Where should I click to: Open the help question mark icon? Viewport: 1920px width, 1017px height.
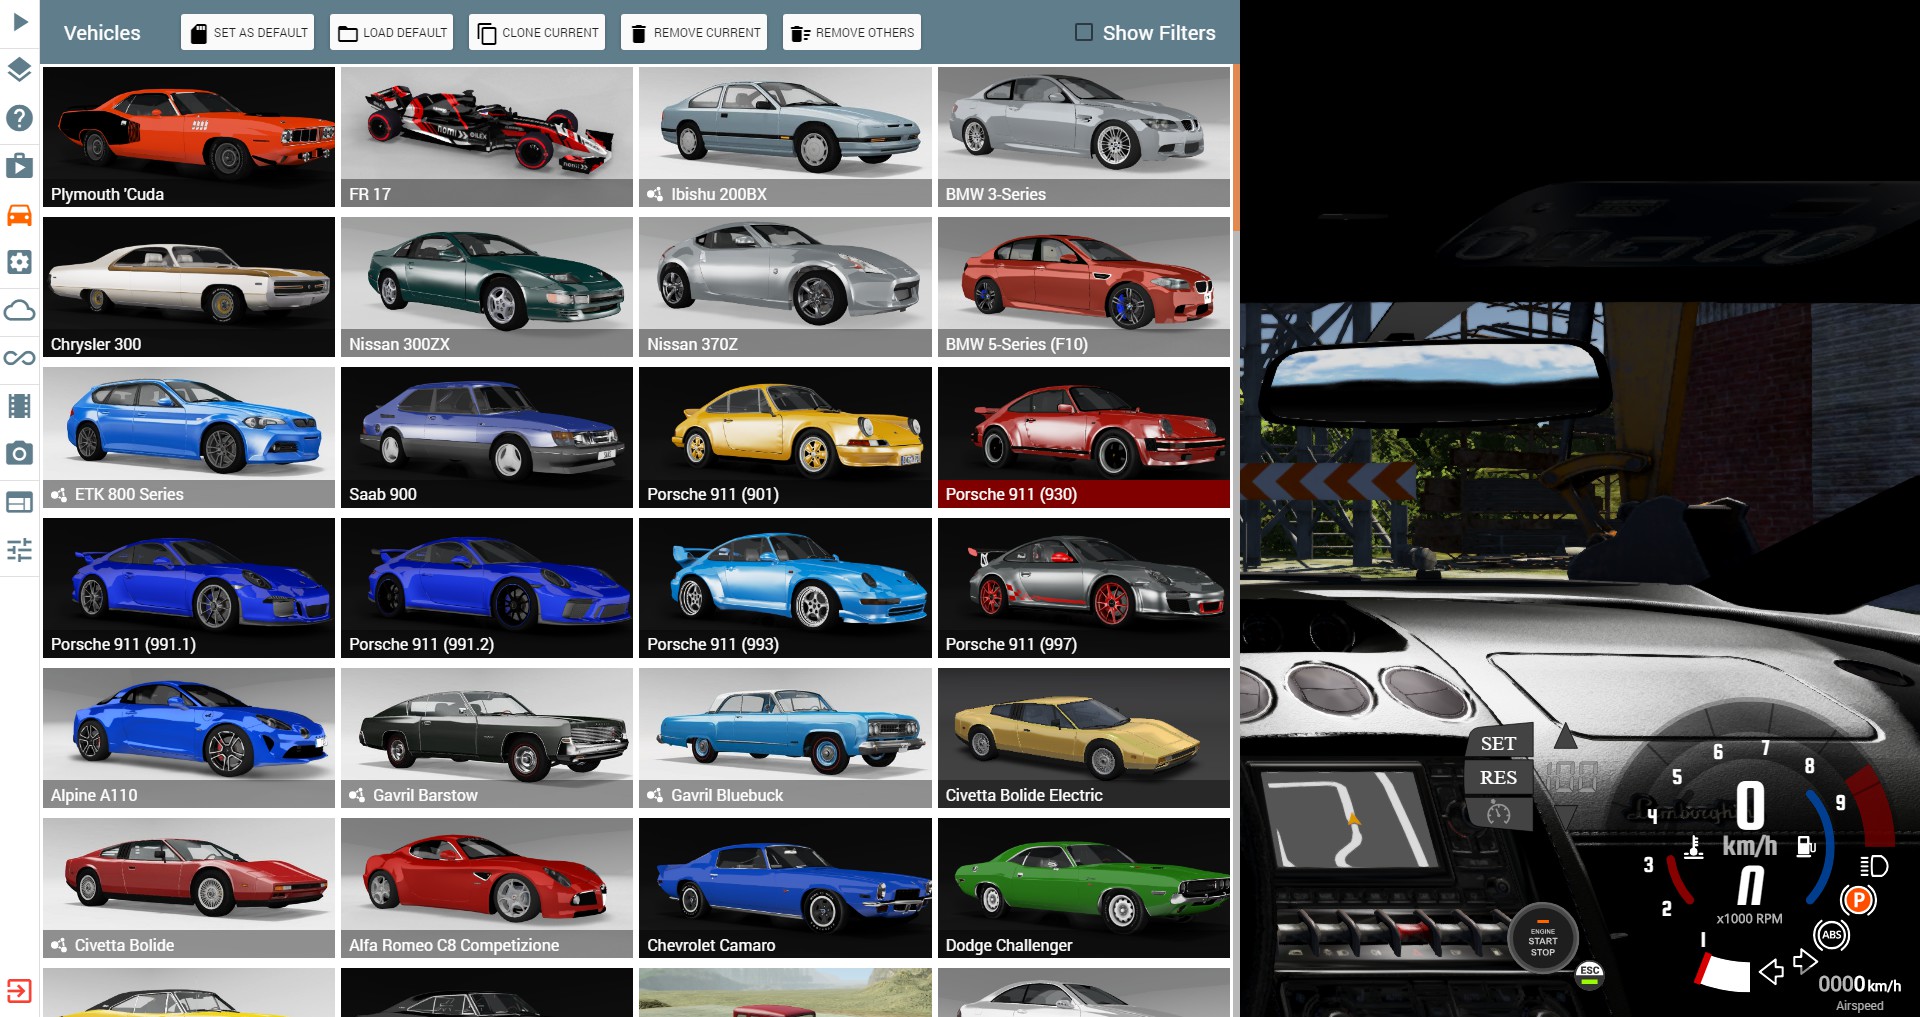20,118
